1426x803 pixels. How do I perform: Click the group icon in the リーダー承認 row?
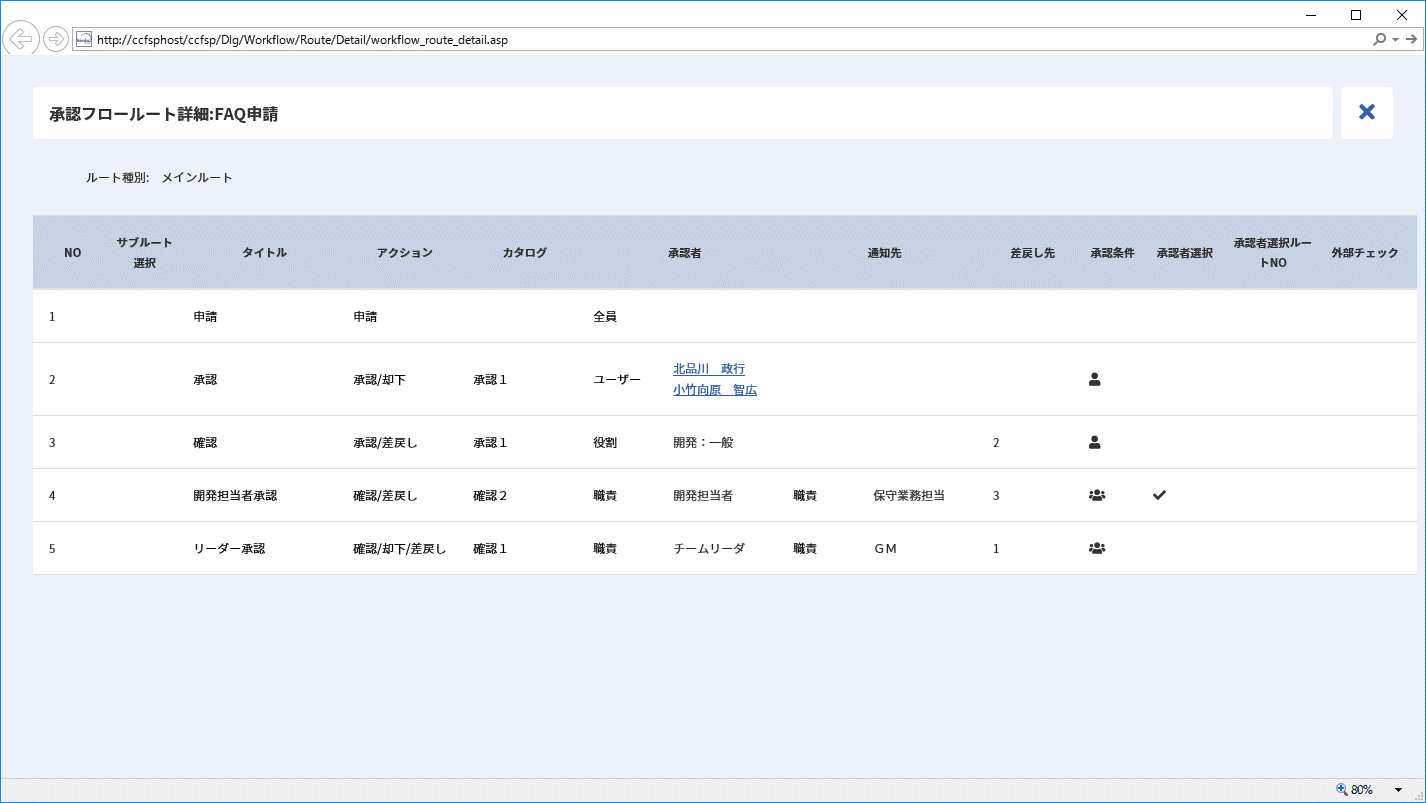[1097, 548]
